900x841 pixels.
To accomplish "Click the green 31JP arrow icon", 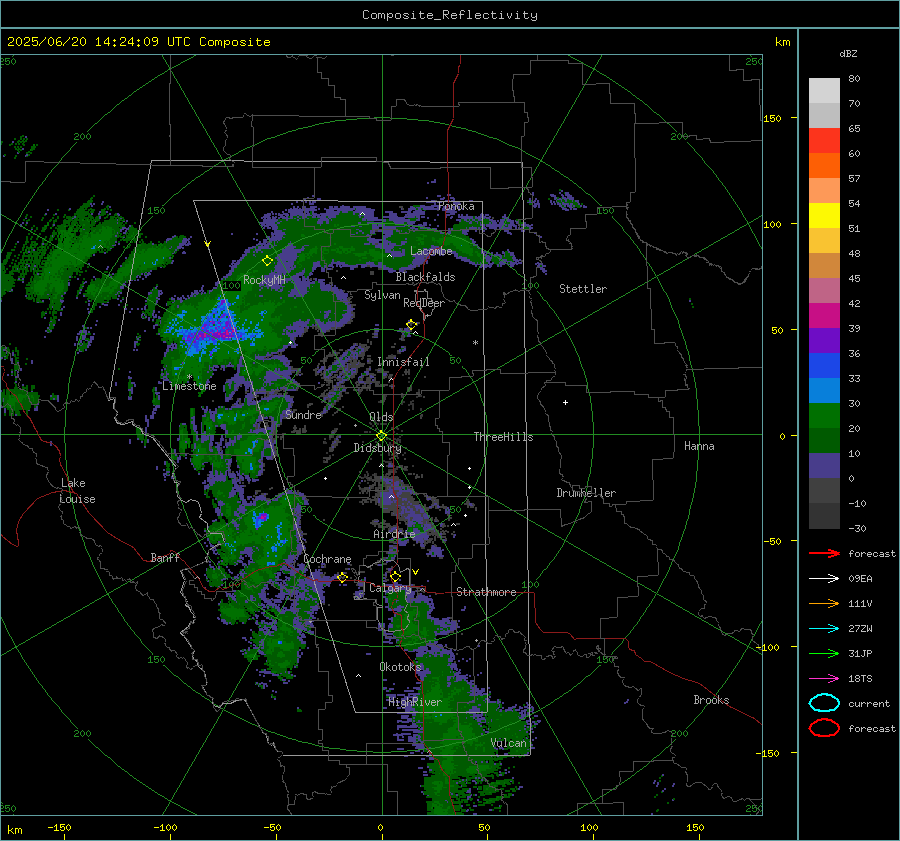I will point(824,653).
